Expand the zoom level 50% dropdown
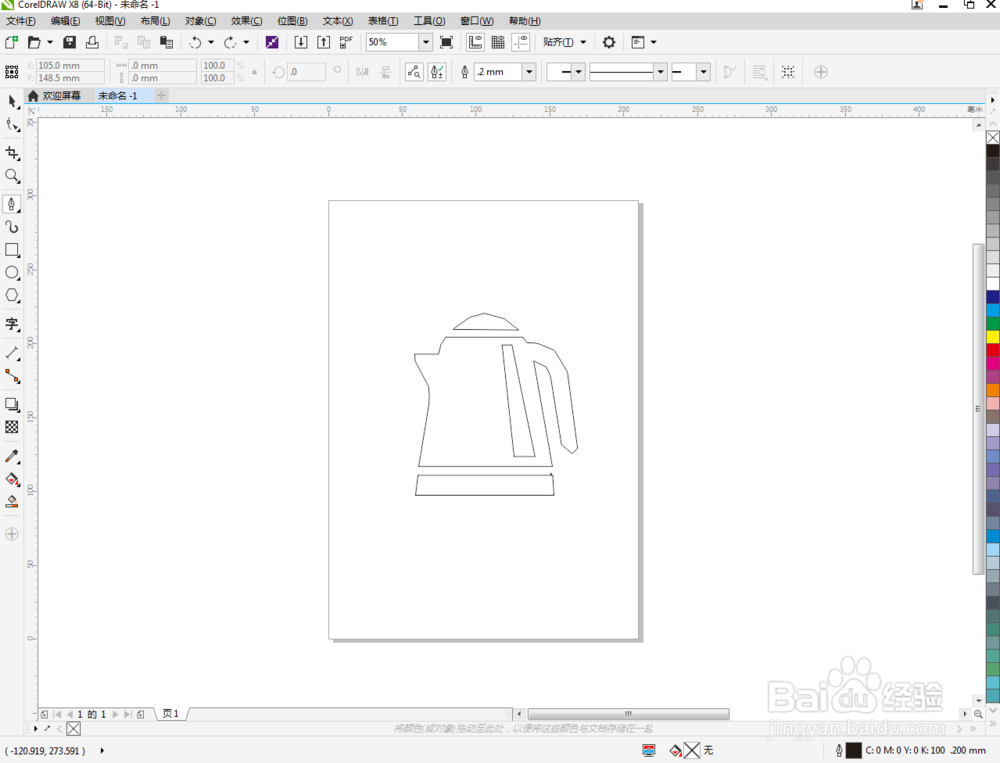The image size is (1000, 763). point(425,42)
